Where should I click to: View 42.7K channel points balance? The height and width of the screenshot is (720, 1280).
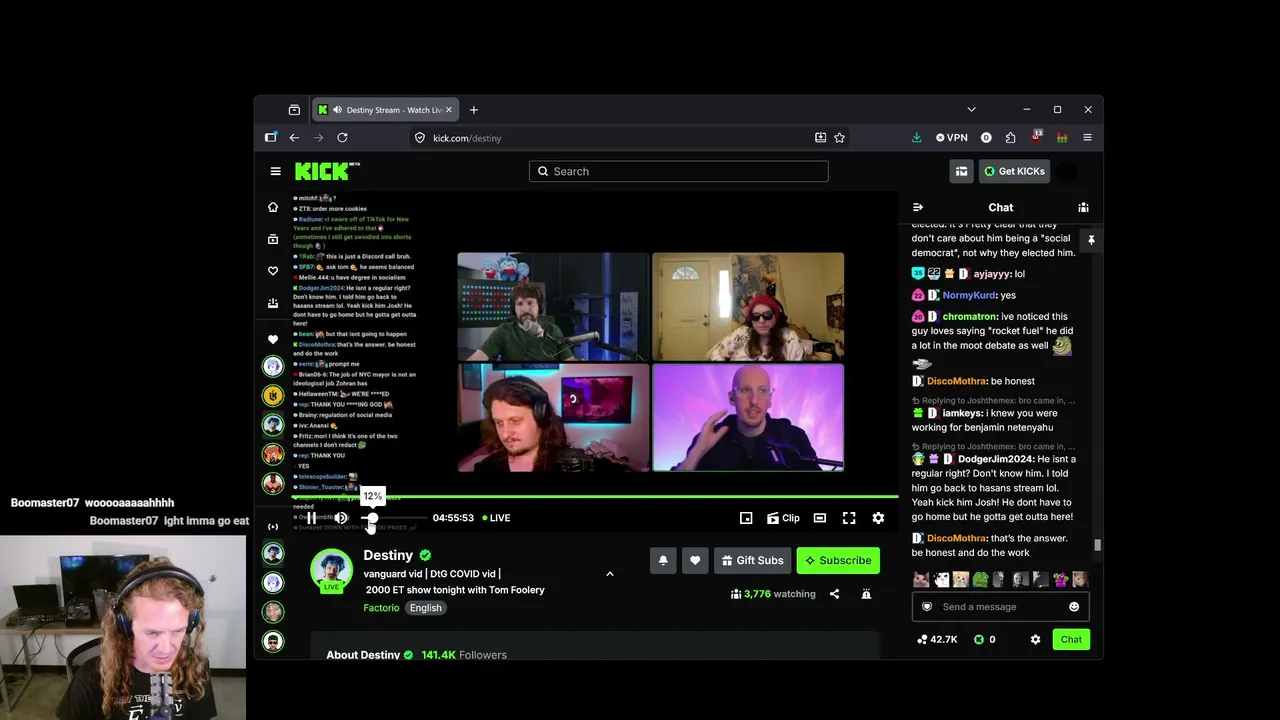point(937,640)
